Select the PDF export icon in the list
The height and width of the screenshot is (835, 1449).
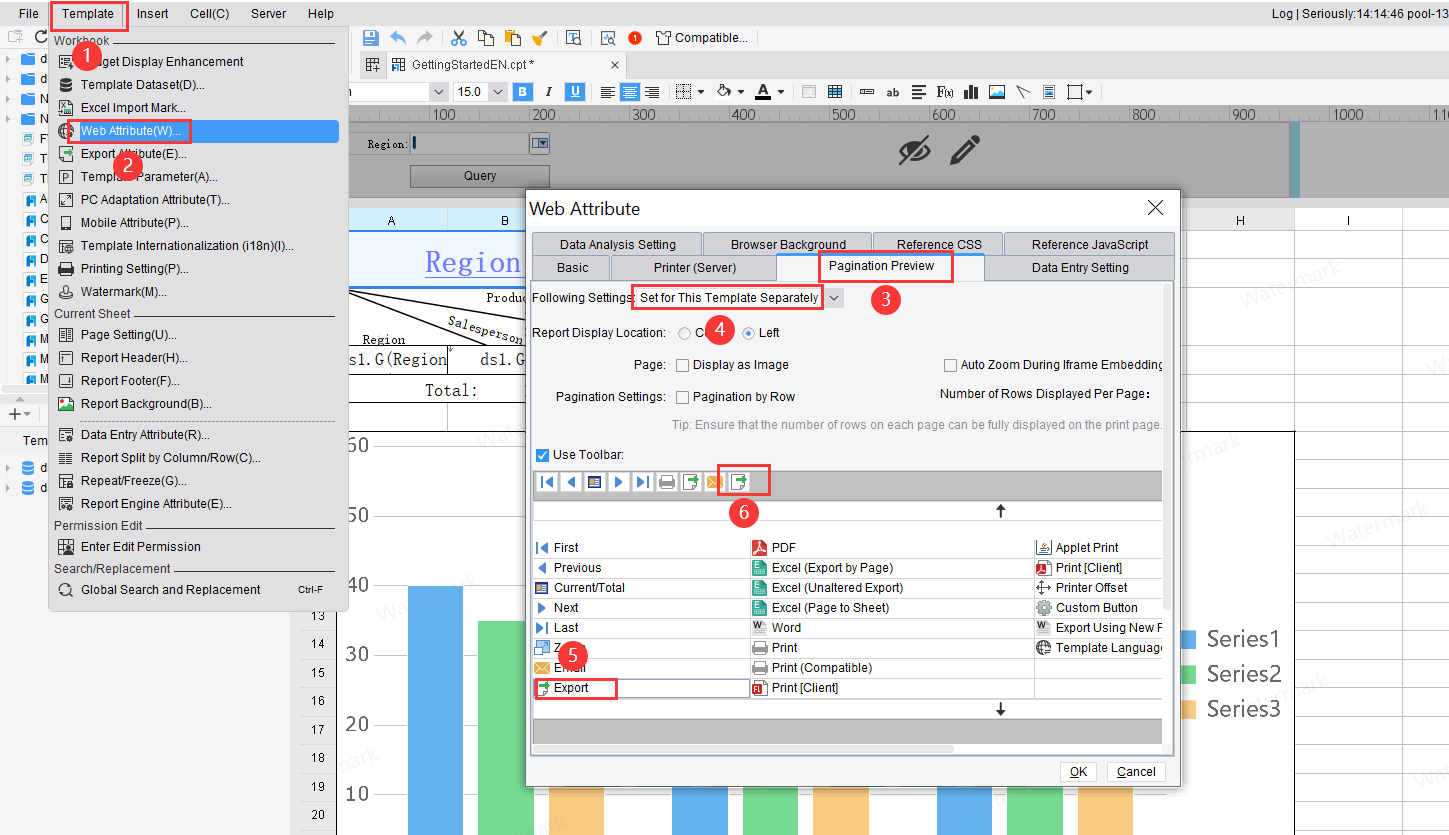[x=758, y=547]
